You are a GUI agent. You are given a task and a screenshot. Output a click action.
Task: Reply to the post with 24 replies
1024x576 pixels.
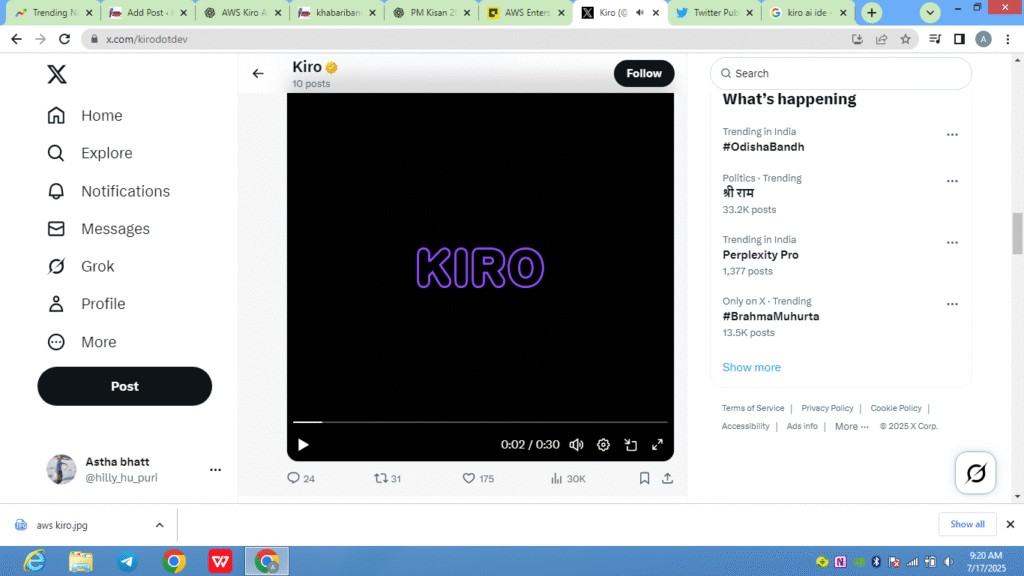point(301,478)
